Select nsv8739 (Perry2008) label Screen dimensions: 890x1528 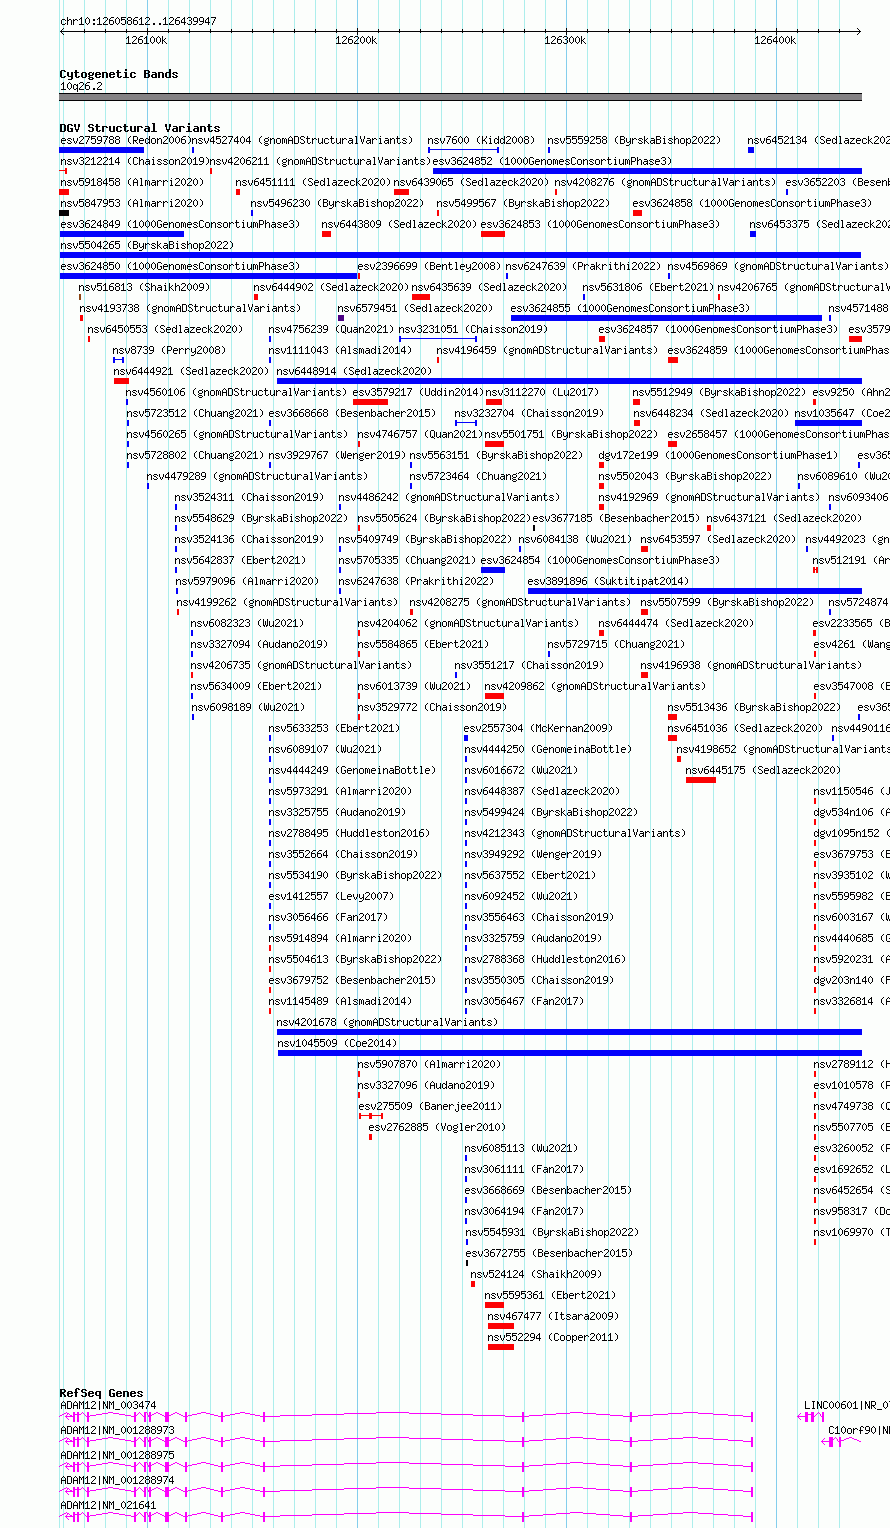point(169,350)
